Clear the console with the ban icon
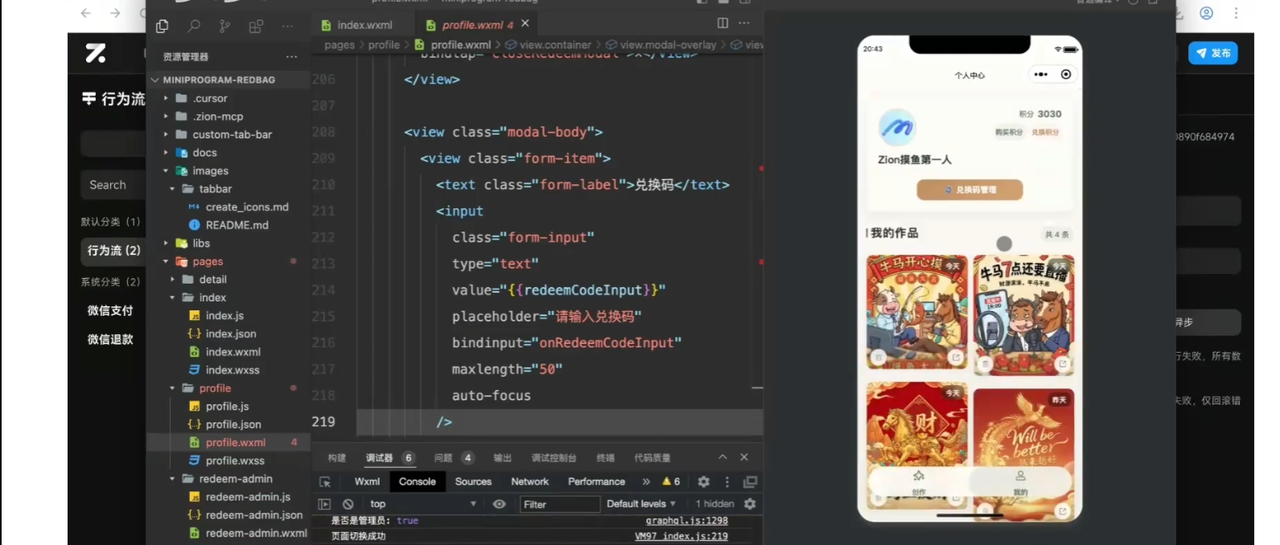Screen dimensions: 1280x545 coord(348,504)
